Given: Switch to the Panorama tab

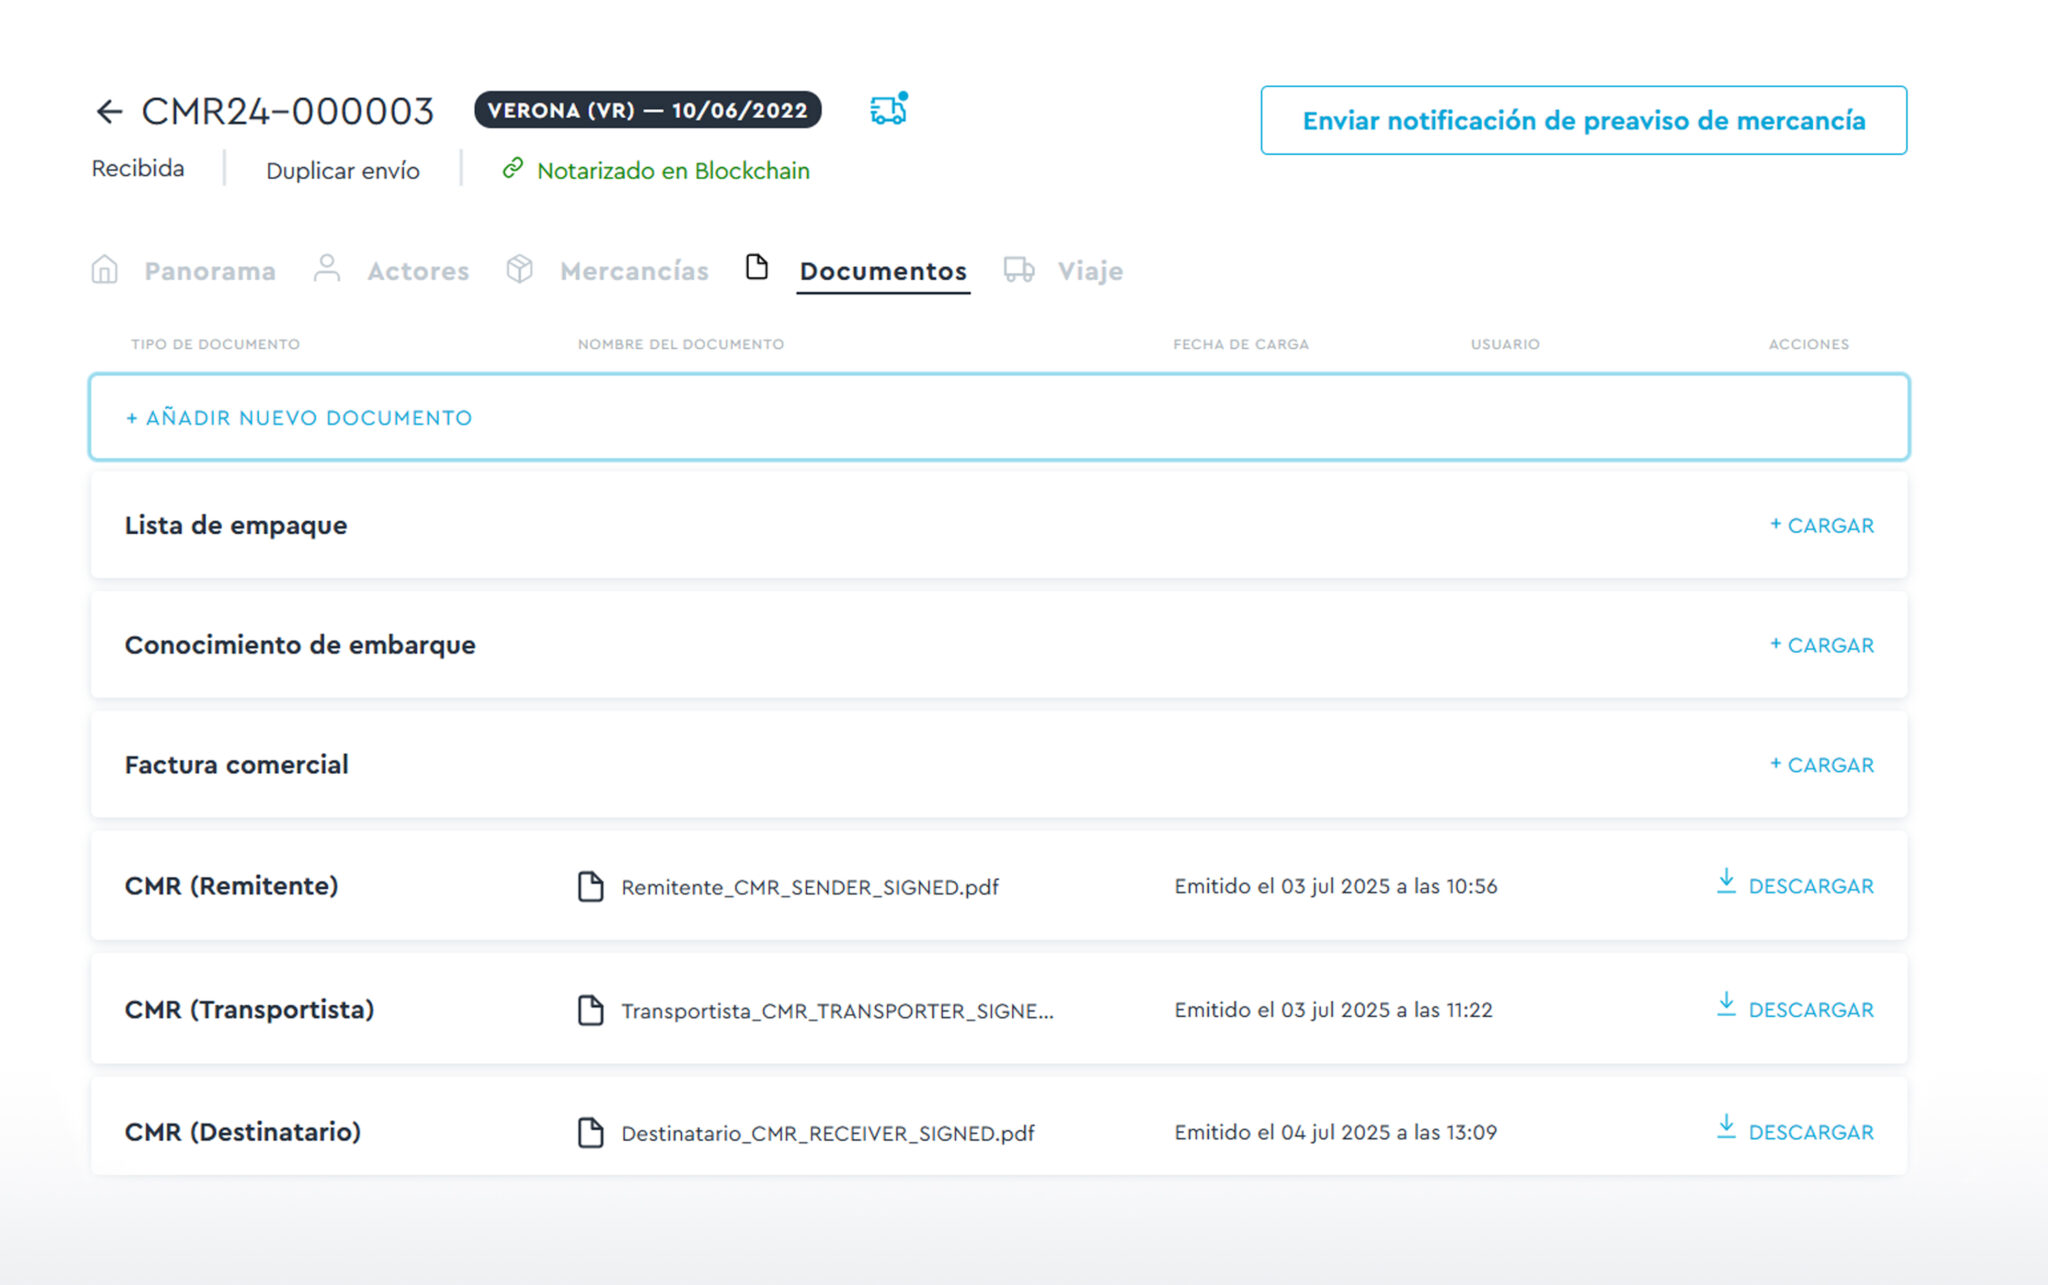Looking at the screenshot, I should tap(209, 271).
